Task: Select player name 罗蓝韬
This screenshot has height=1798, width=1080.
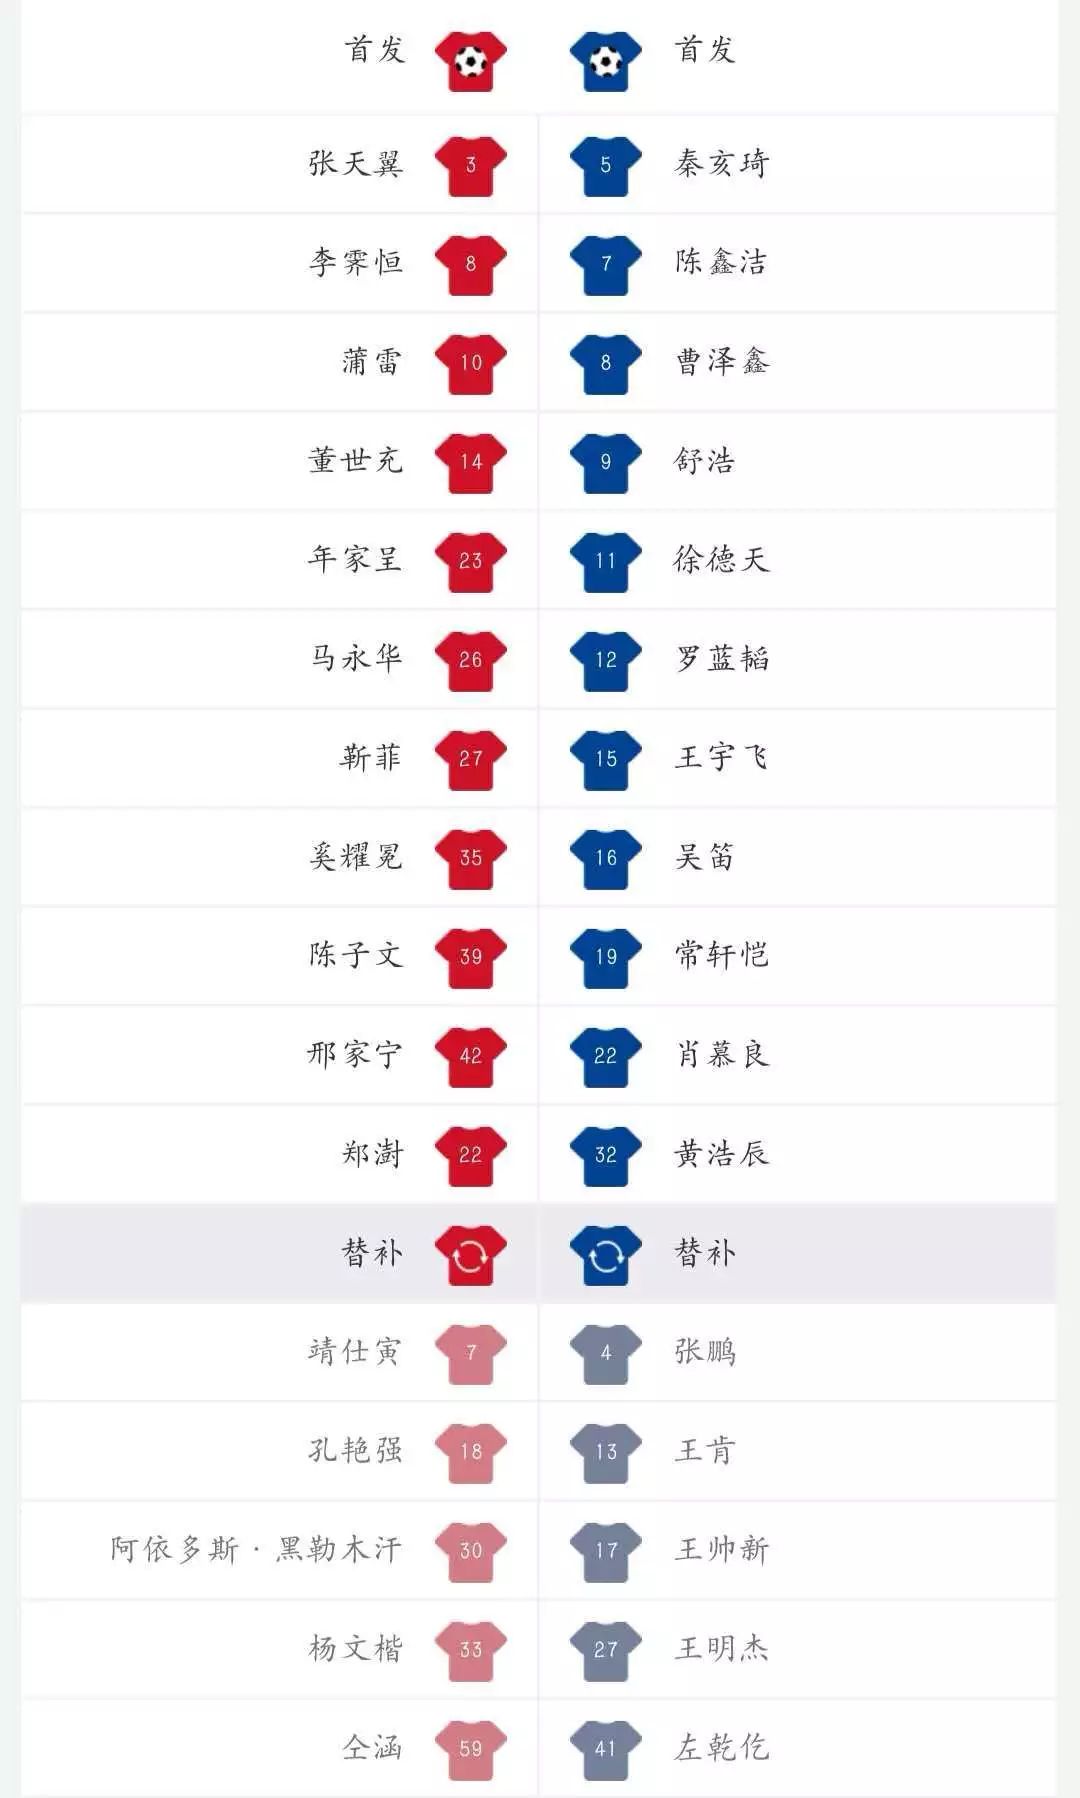Action: click(722, 658)
